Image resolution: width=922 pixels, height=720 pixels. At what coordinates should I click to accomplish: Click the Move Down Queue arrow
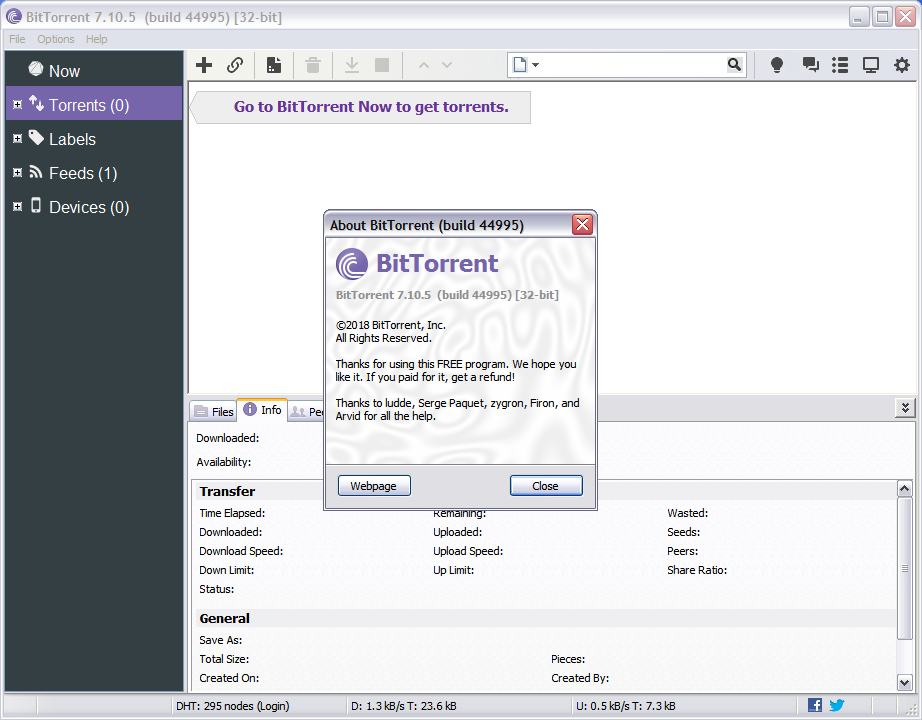[447, 65]
